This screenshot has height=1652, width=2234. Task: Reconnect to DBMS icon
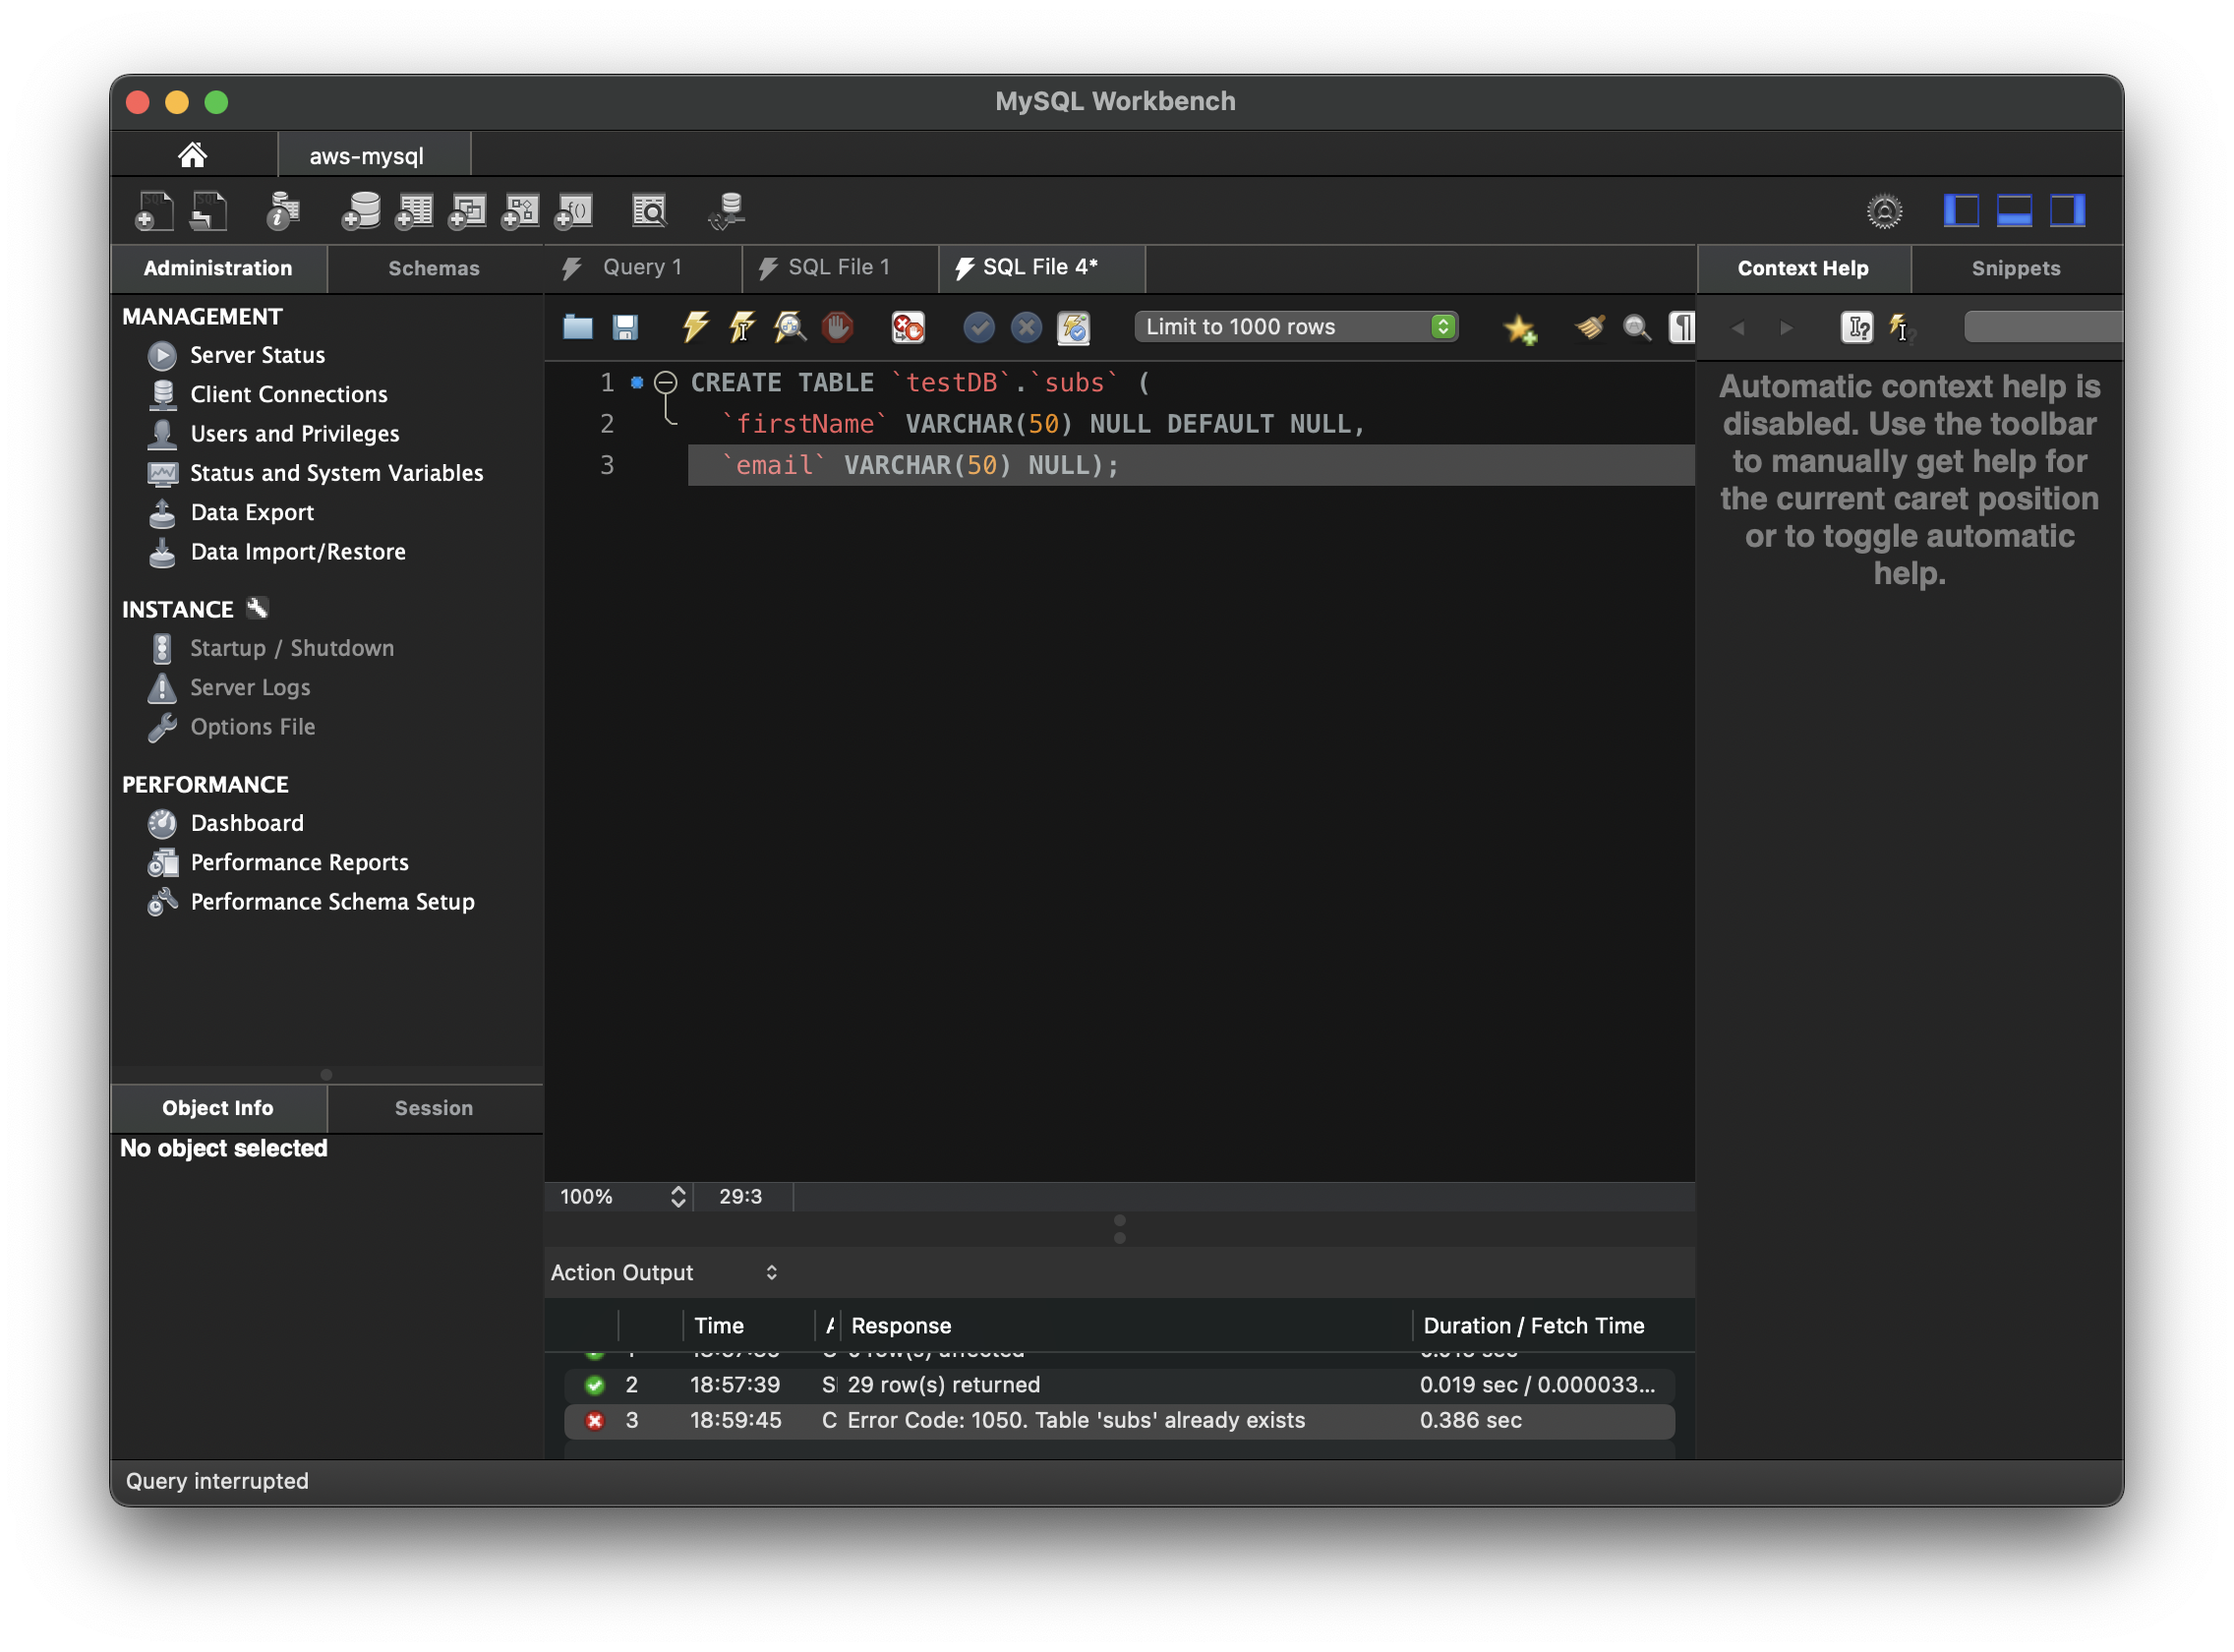tap(727, 211)
